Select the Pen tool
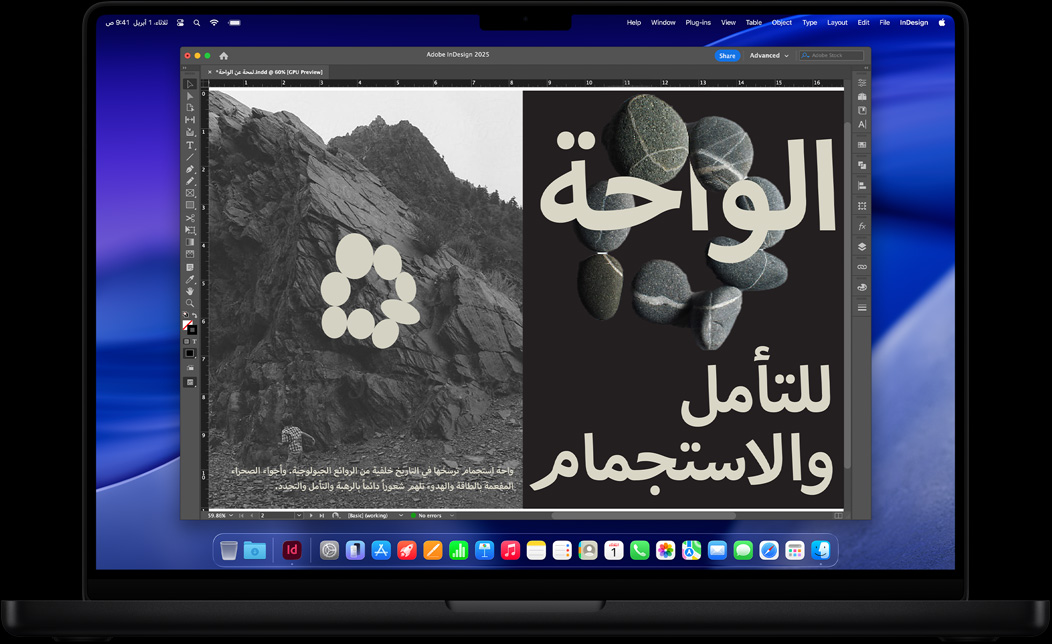1052x644 pixels. (189, 169)
